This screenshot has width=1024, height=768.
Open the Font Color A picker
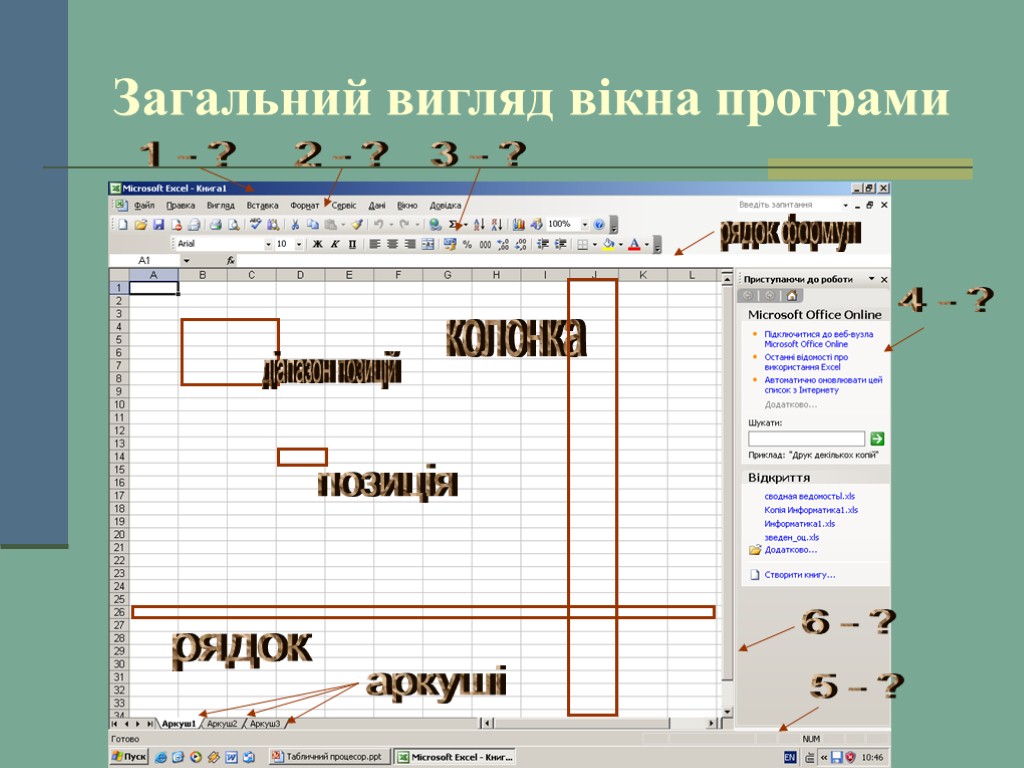coord(634,244)
